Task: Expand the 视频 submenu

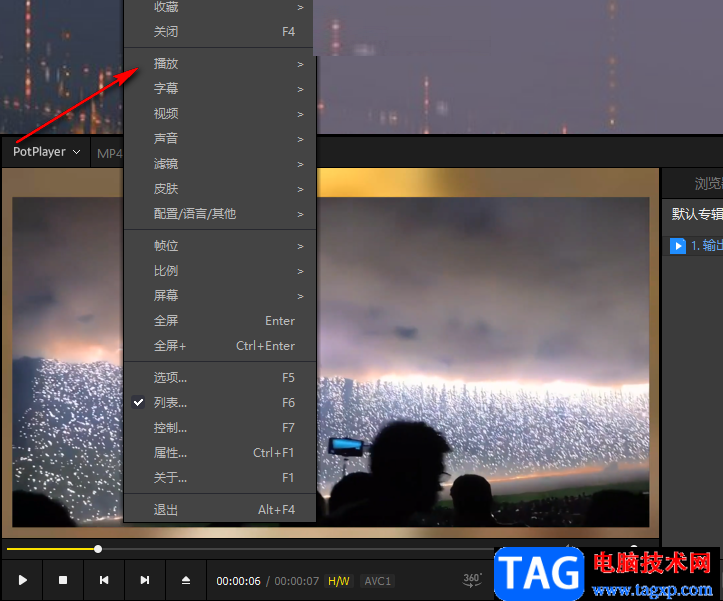Action: (x=220, y=113)
